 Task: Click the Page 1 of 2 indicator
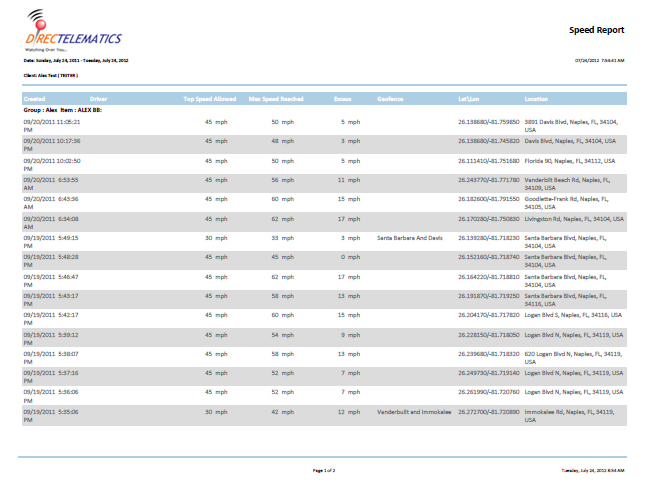(x=323, y=469)
